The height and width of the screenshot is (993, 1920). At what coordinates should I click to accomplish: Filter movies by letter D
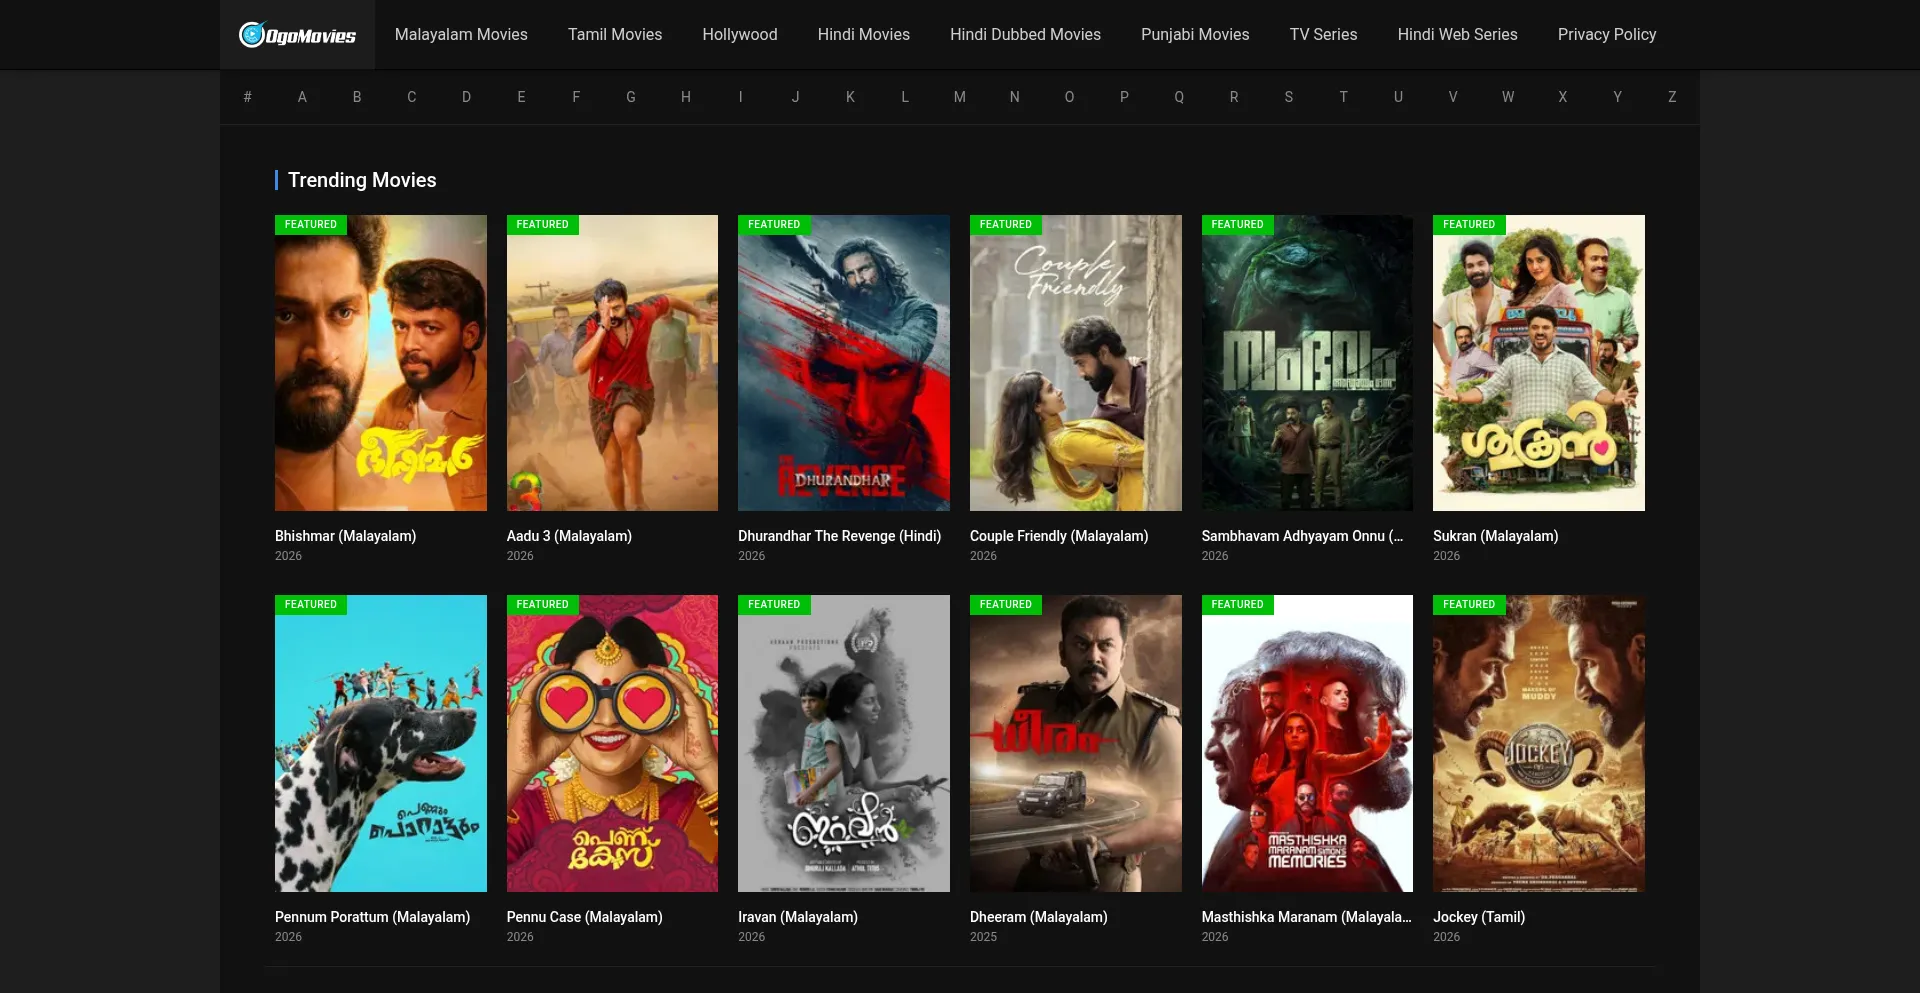466,97
